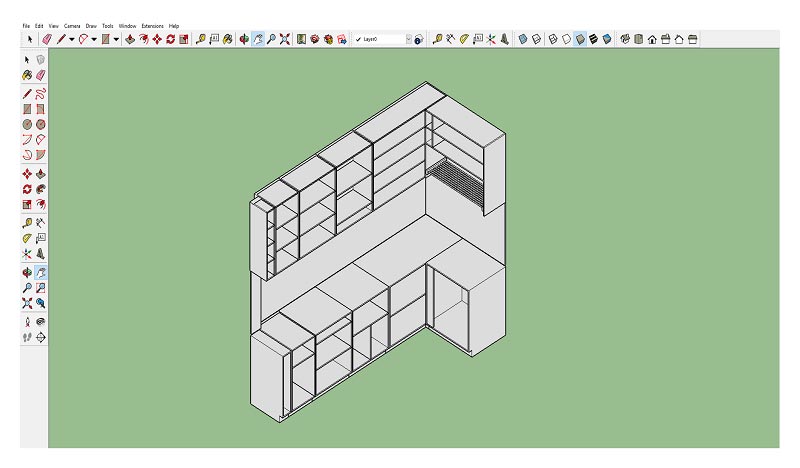Image resolution: width=800 pixels, height=468 pixels.
Task: Click Zoom Extents in the top toolbar
Action: pos(285,39)
